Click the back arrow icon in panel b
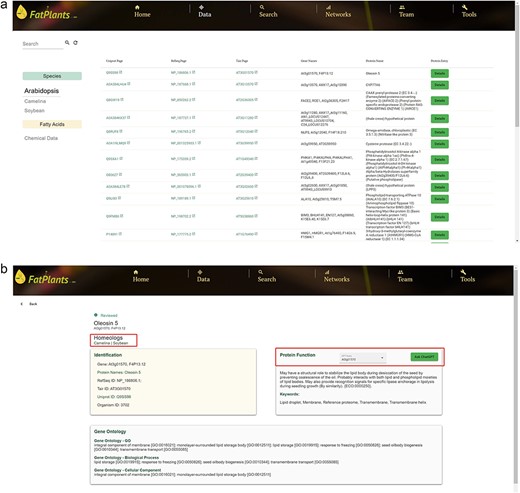Image resolution: width=520 pixels, height=493 pixels. click(22, 304)
